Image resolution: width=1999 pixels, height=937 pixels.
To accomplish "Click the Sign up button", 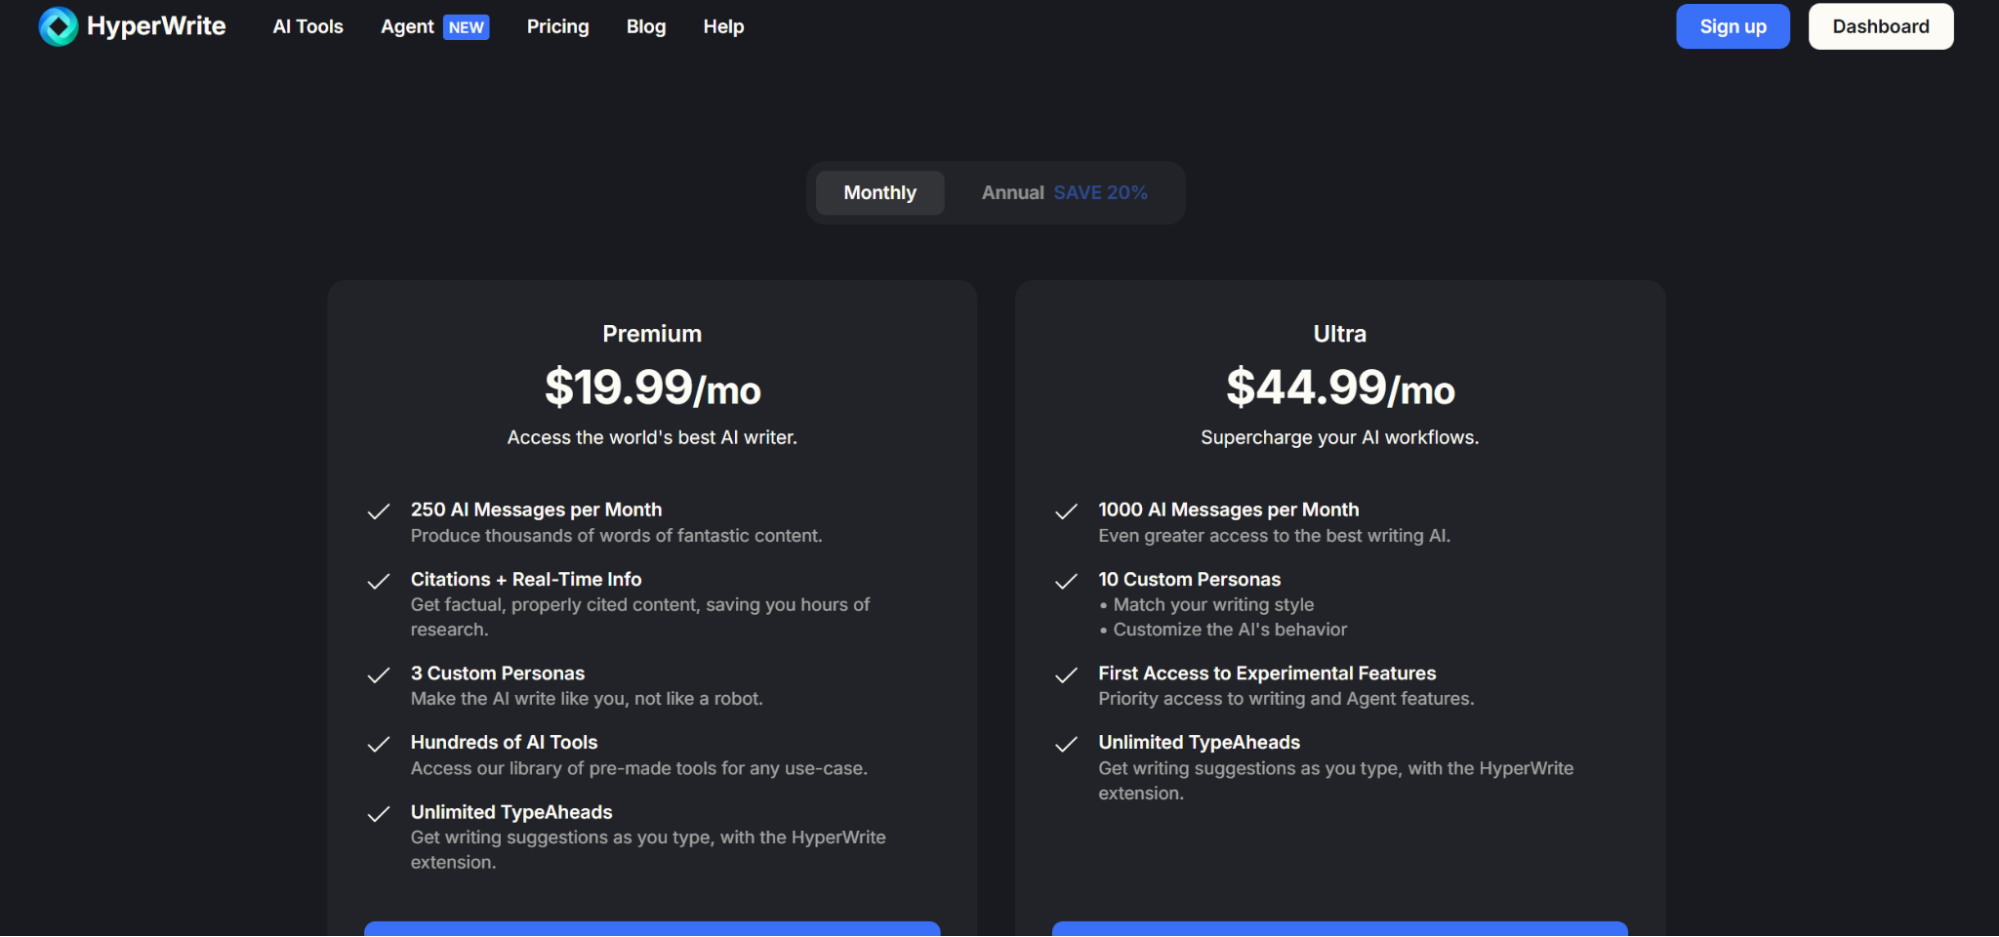I will coord(1733,27).
